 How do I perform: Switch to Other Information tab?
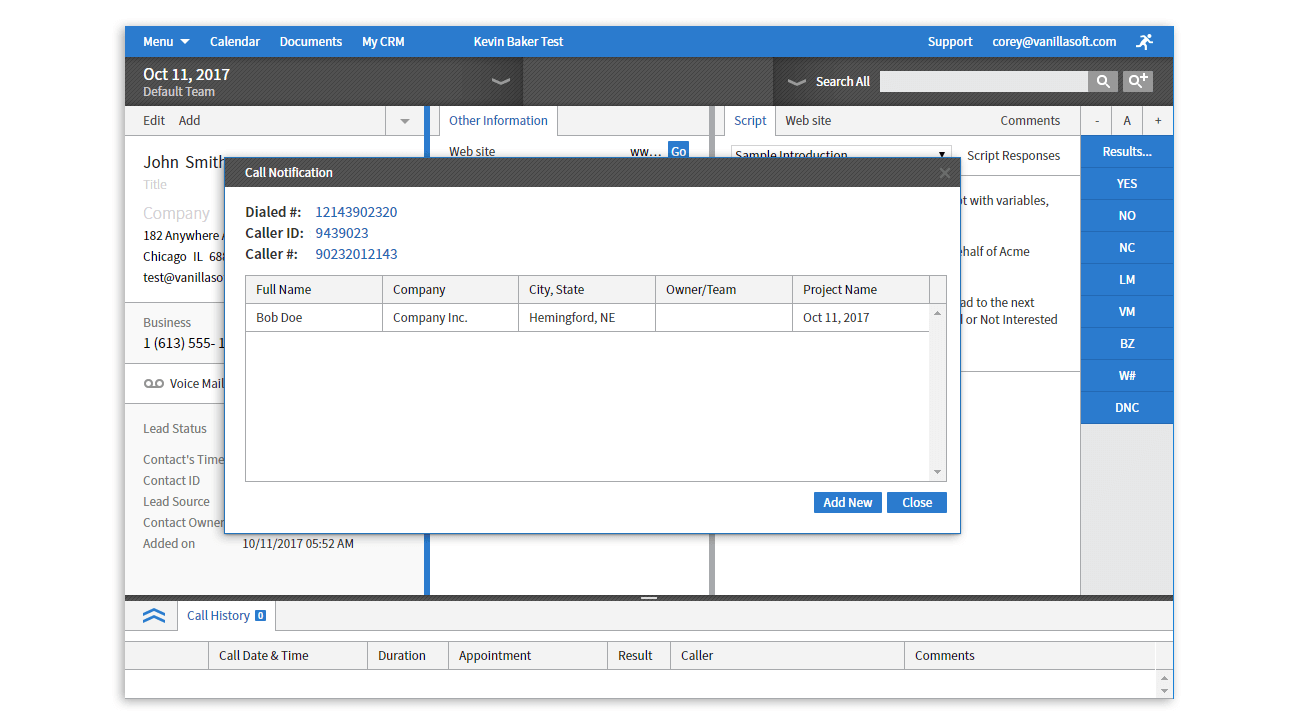click(x=498, y=121)
